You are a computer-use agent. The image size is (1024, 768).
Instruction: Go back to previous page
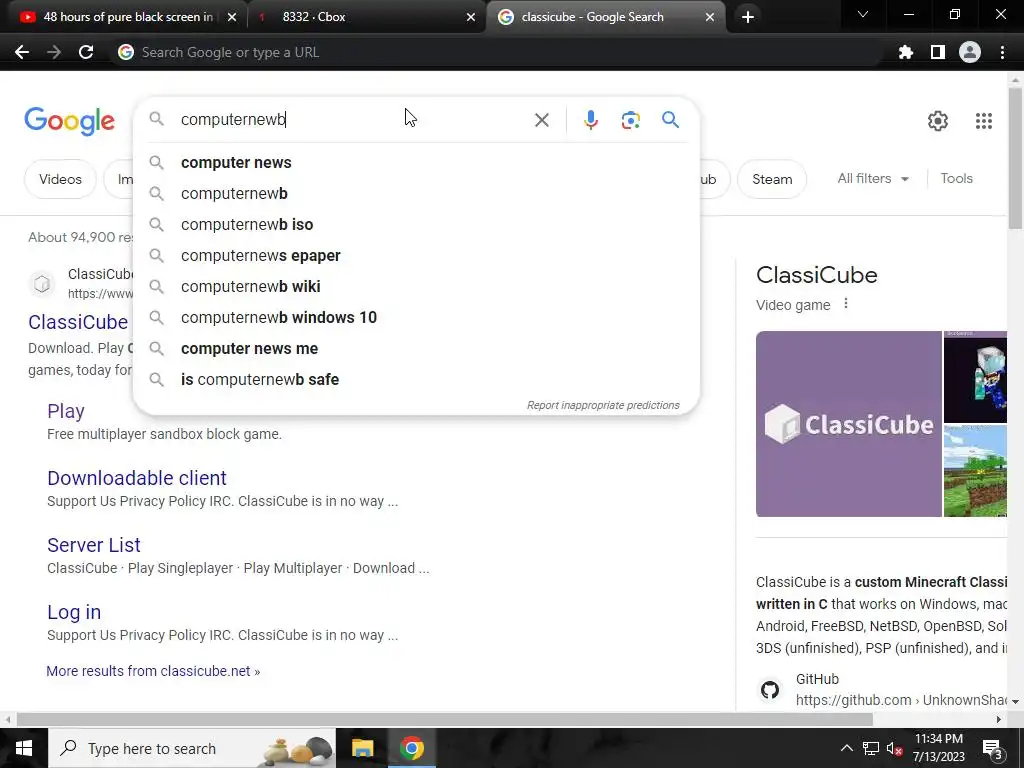click(x=22, y=52)
